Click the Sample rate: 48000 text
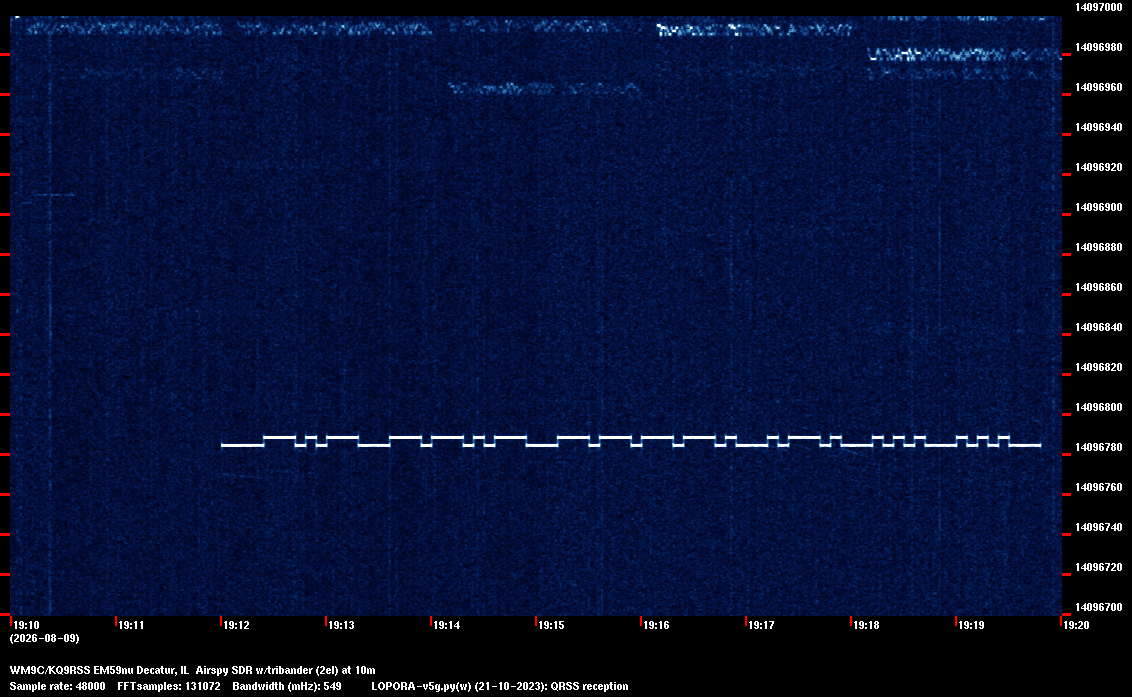The height and width of the screenshot is (697, 1132). 57,686
